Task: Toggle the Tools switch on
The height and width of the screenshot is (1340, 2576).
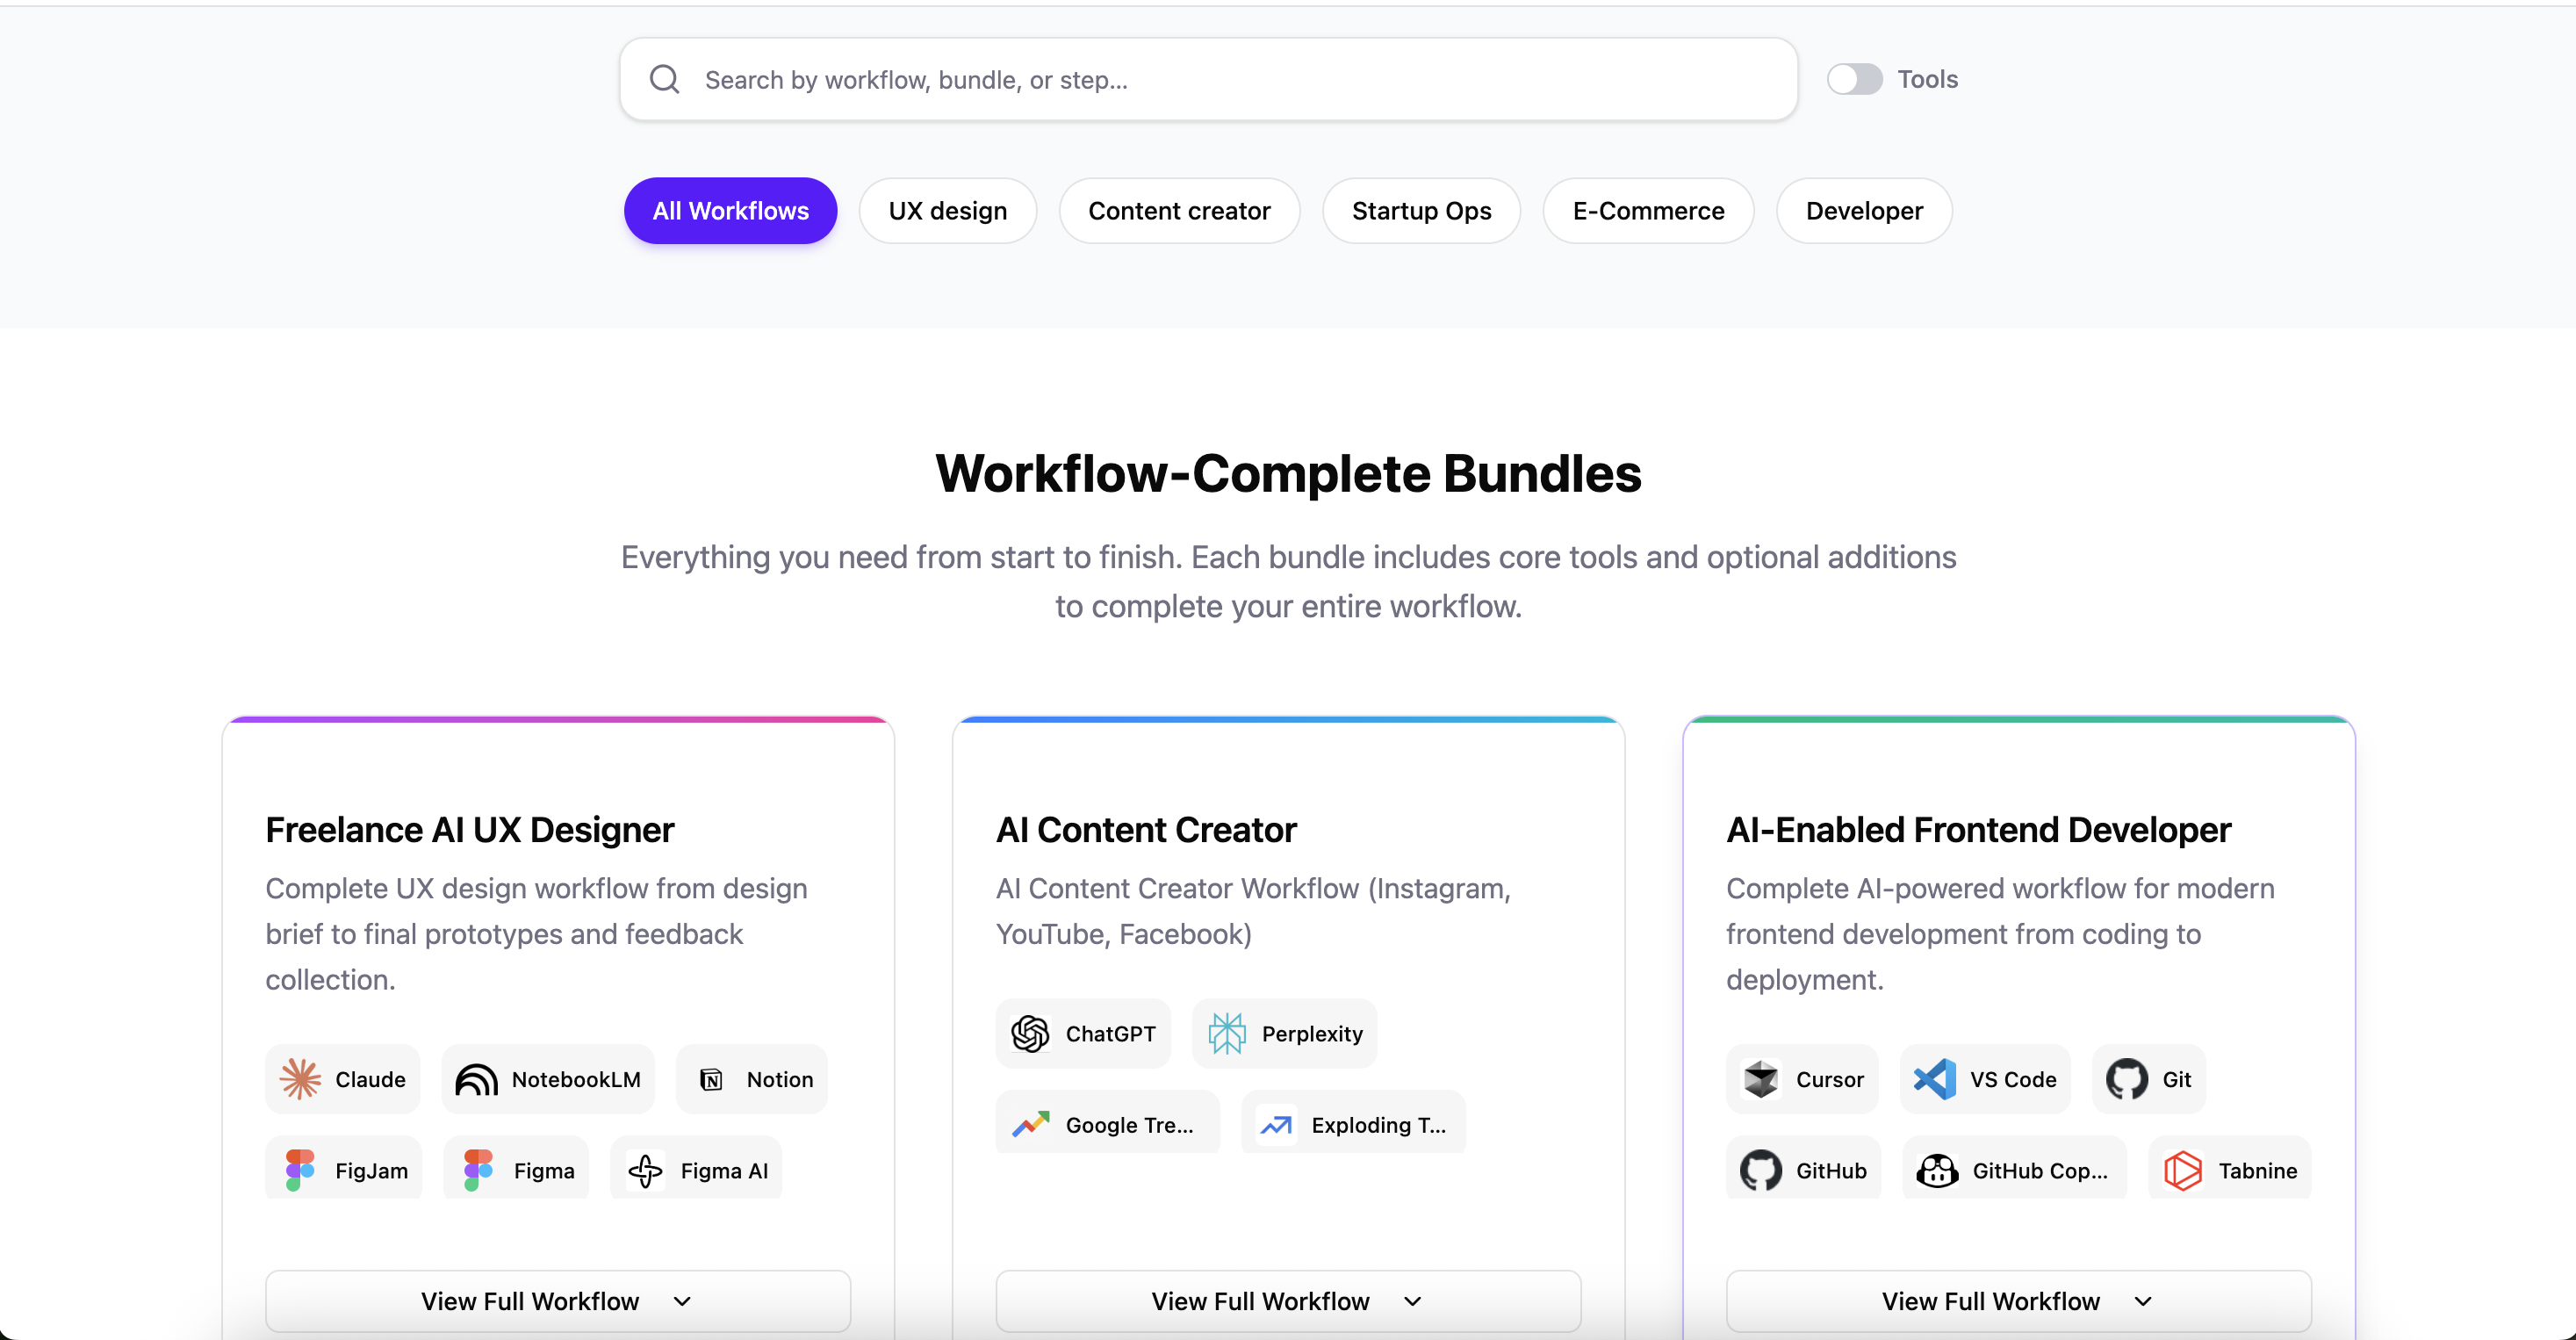Action: click(x=1854, y=79)
